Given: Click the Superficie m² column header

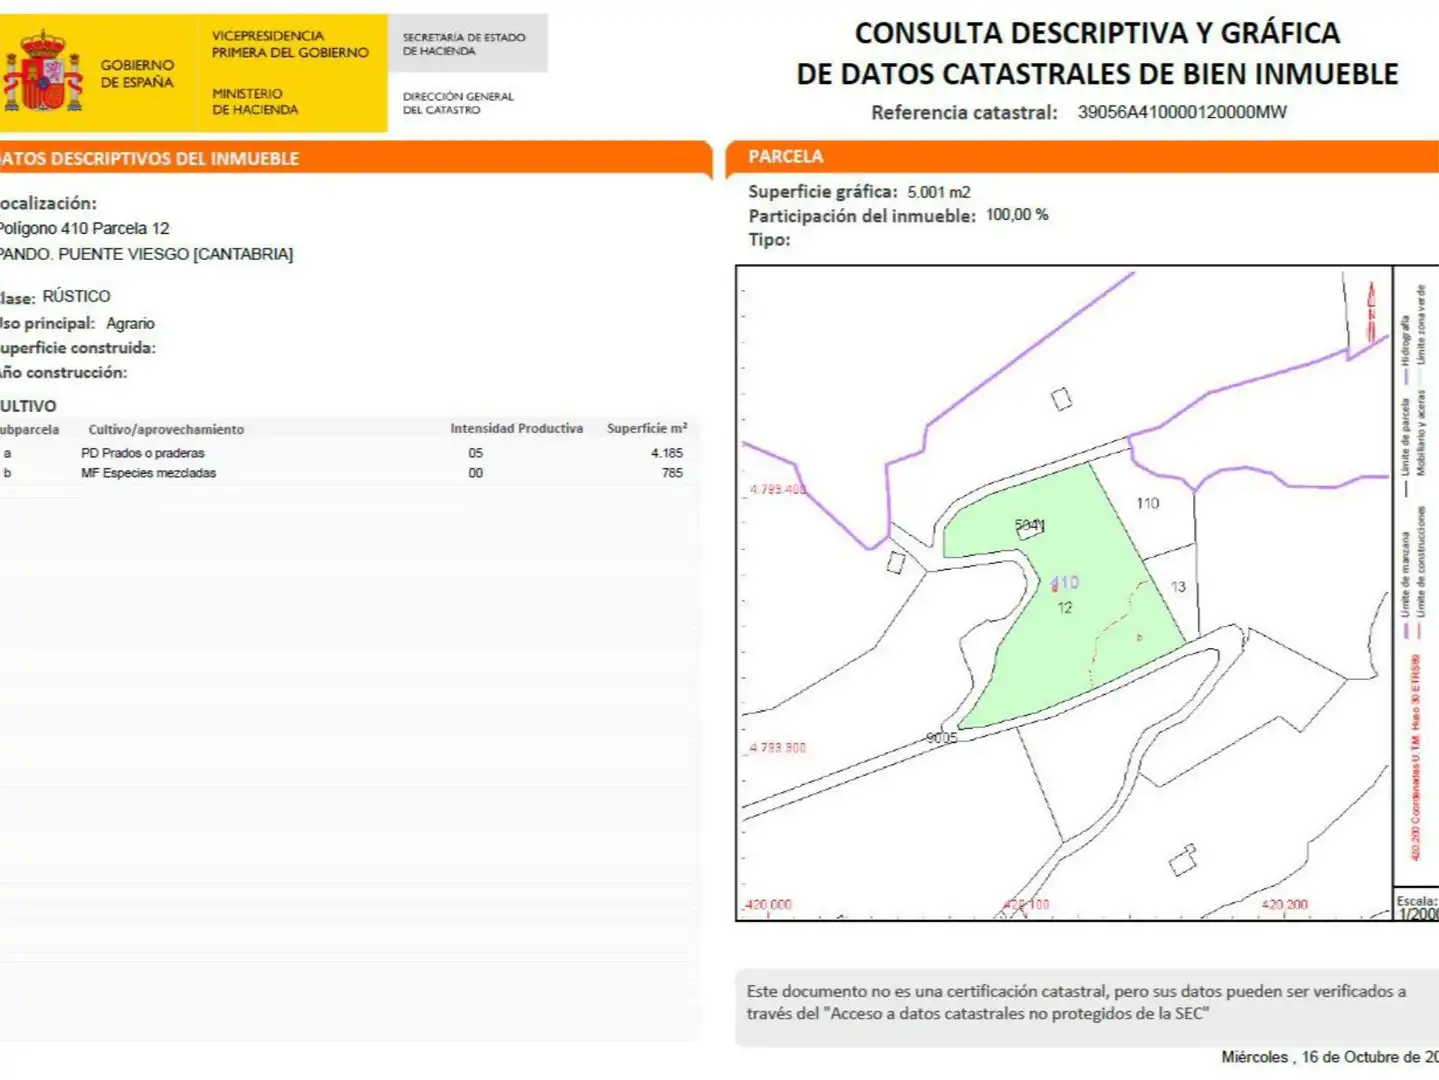Looking at the screenshot, I should pos(646,428).
